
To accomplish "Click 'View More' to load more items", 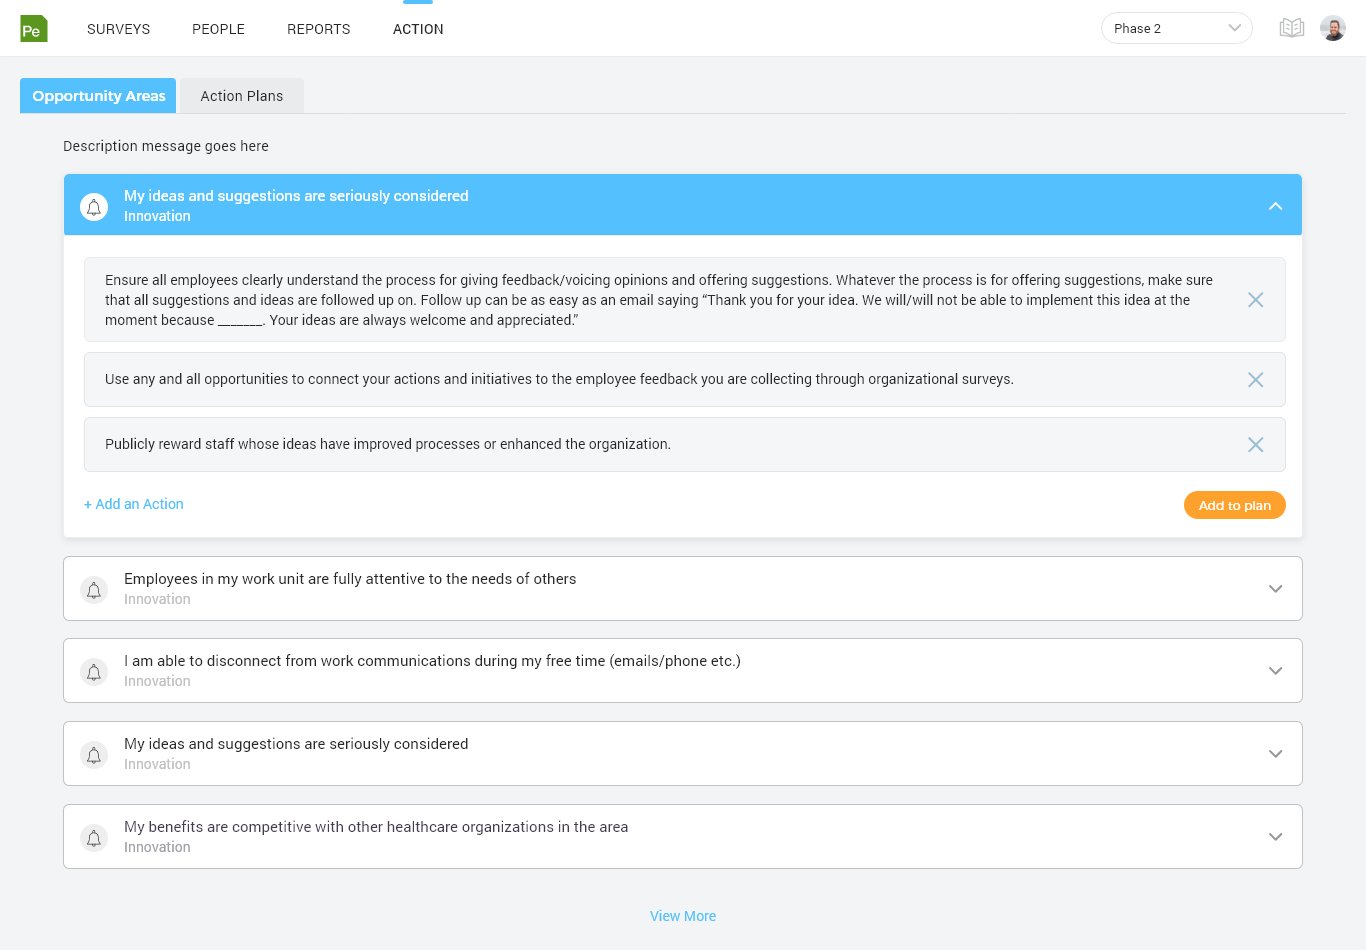I will 683,916.
